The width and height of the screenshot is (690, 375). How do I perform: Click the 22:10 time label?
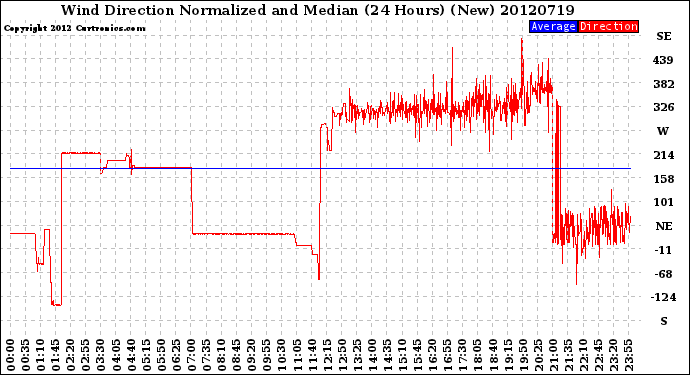583,355
